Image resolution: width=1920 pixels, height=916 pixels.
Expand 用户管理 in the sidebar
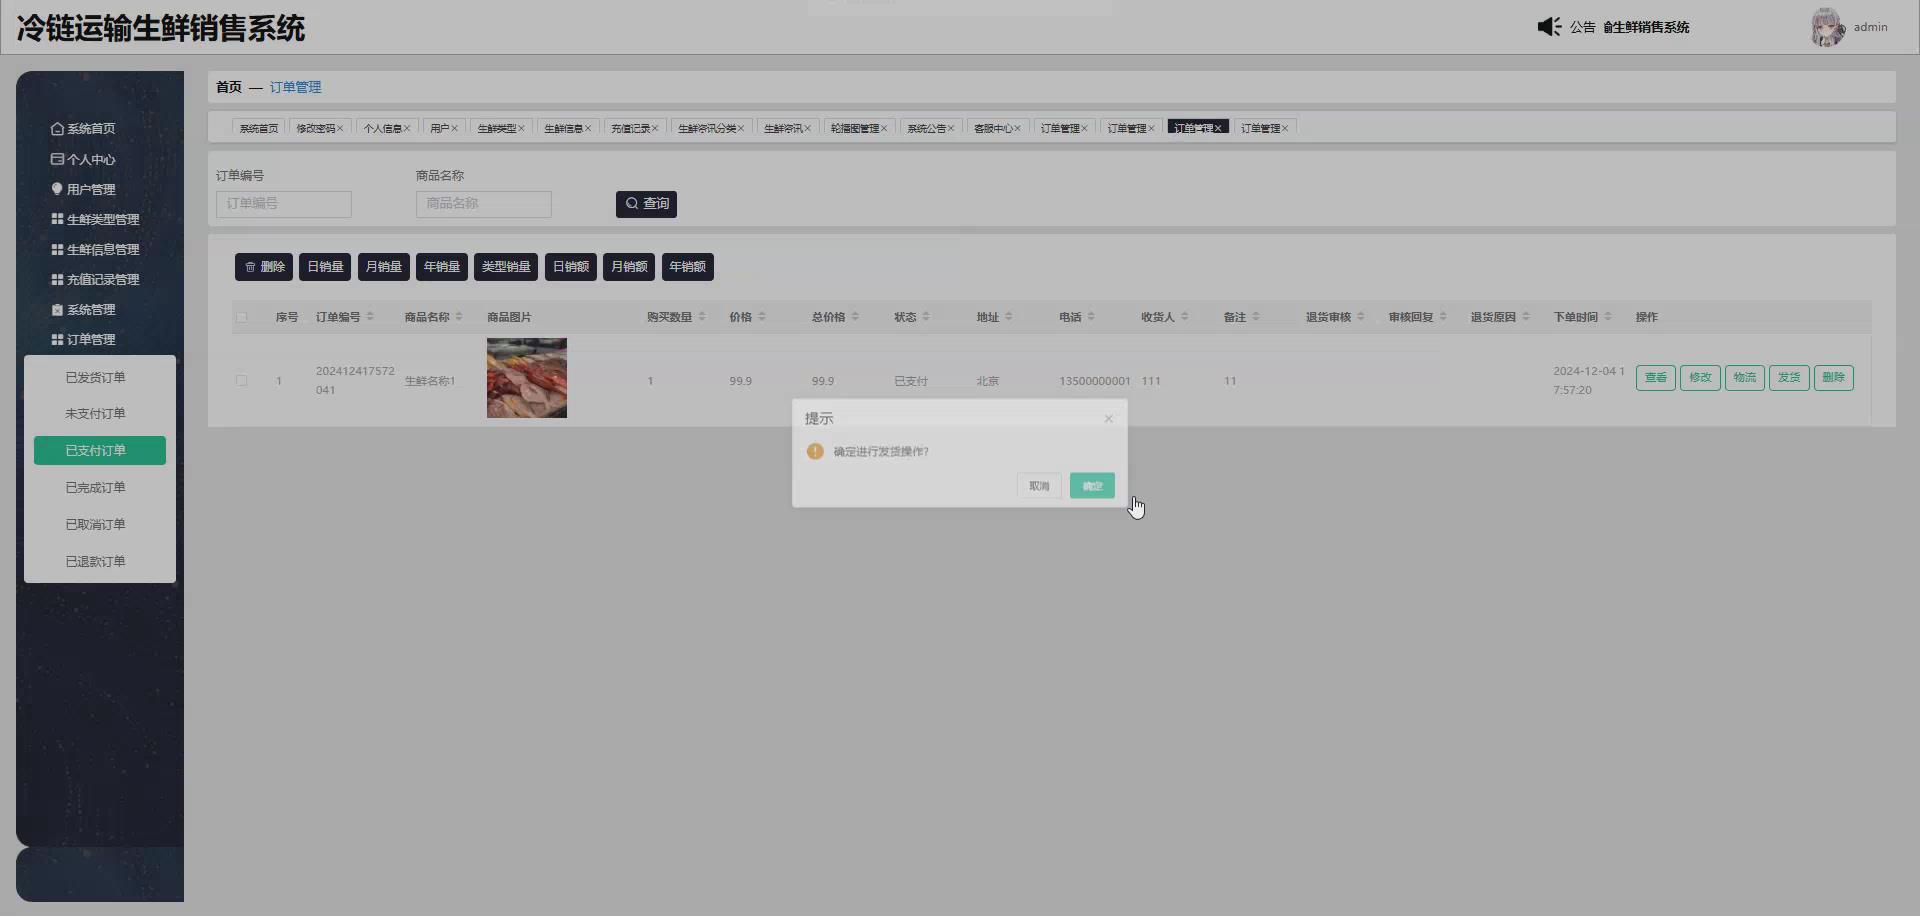pyautogui.click(x=84, y=189)
